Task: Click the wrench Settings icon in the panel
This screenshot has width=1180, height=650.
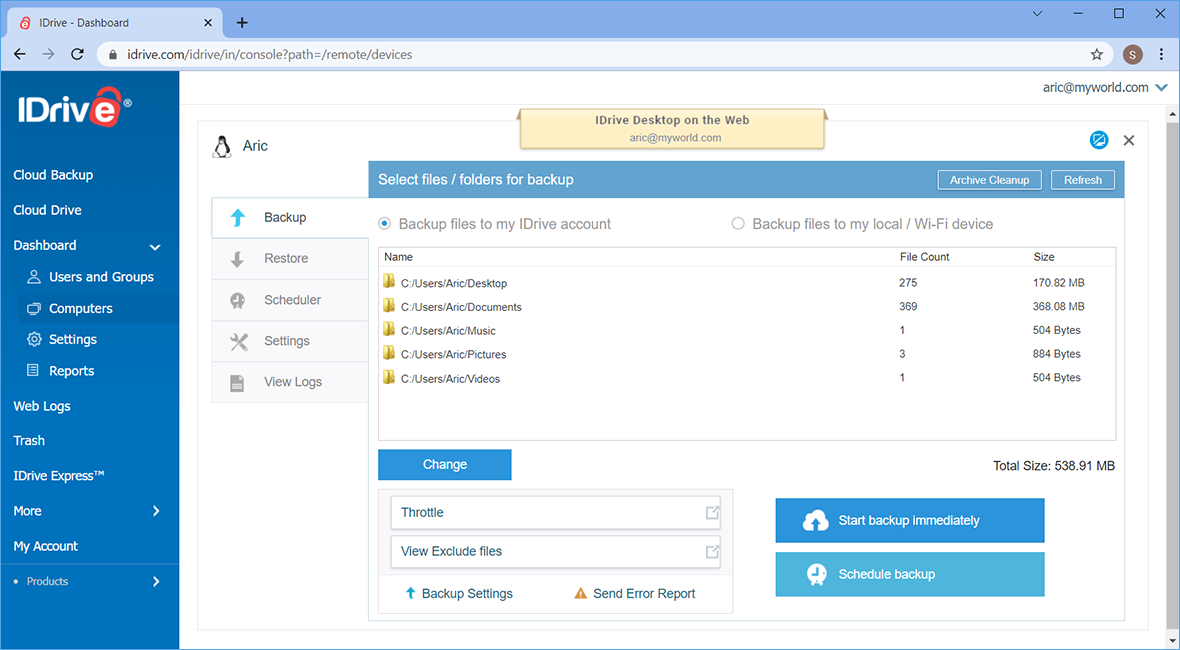Action: tap(239, 342)
